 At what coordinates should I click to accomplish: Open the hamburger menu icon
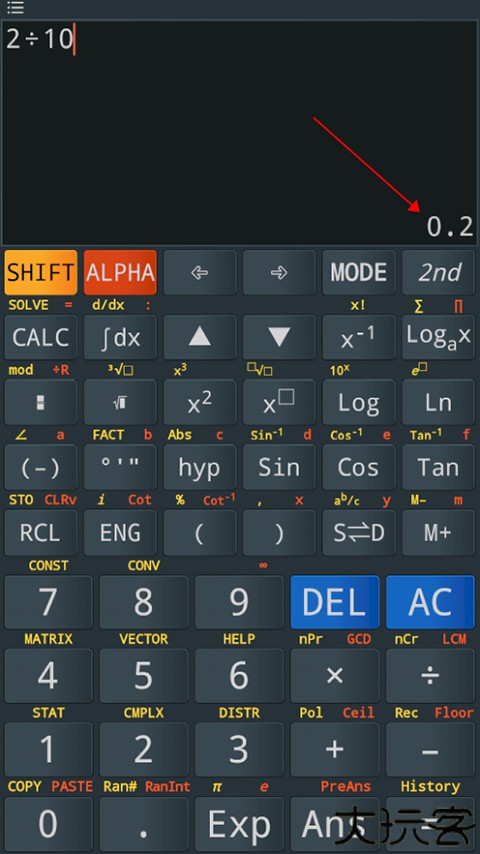(15, 8)
